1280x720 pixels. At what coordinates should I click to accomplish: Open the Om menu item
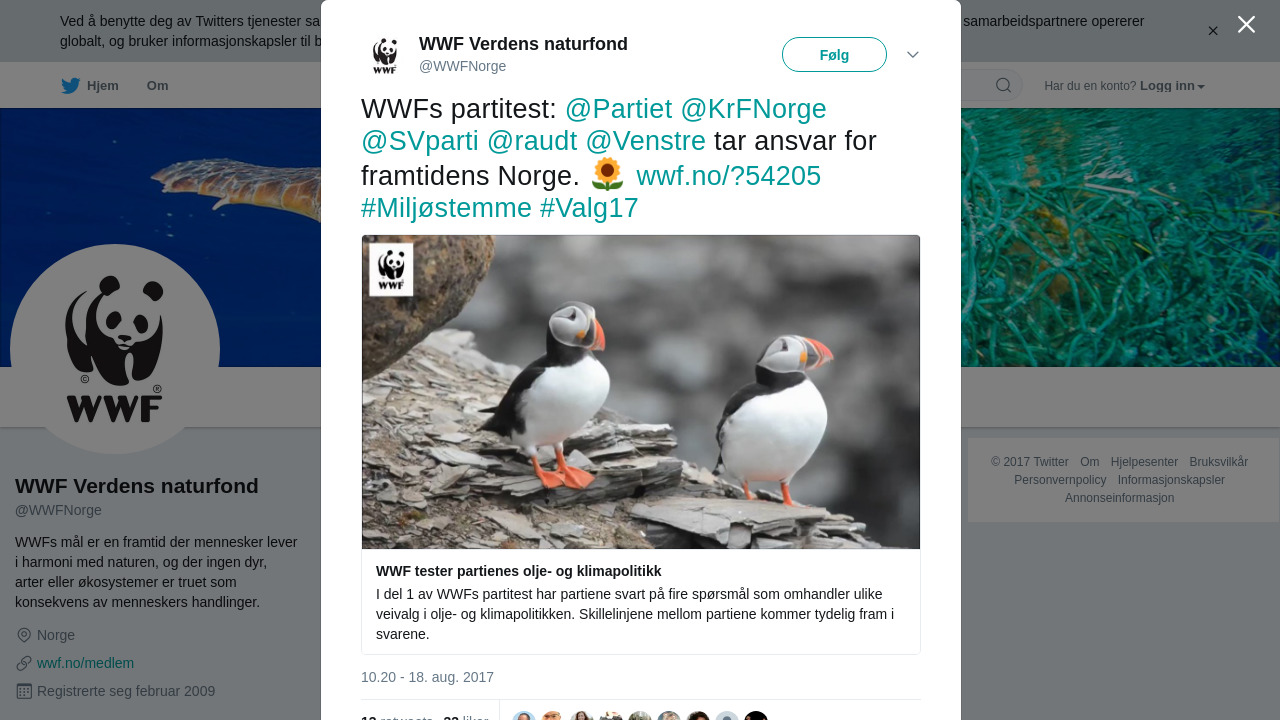point(158,86)
